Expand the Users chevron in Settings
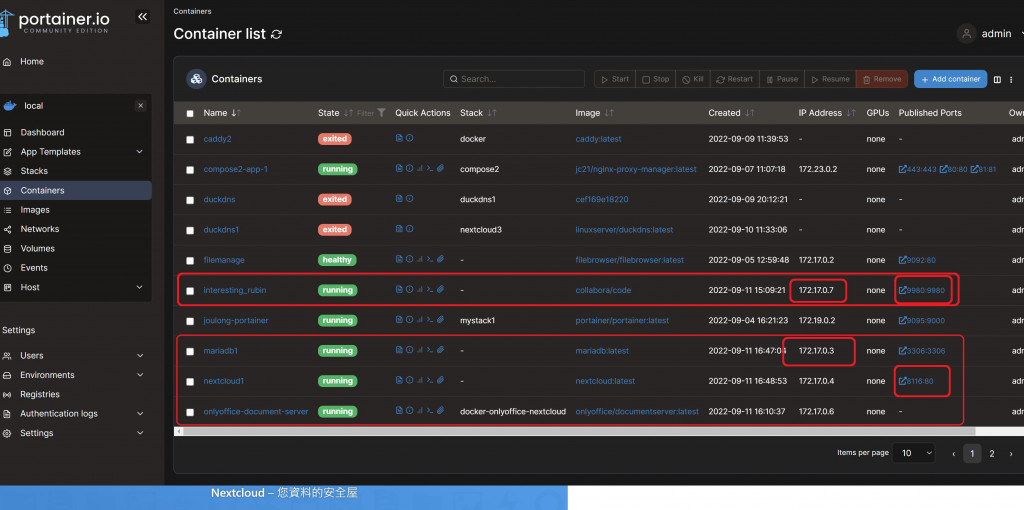Image resolution: width=1024 pixels, height=510 pixels. 140,356
